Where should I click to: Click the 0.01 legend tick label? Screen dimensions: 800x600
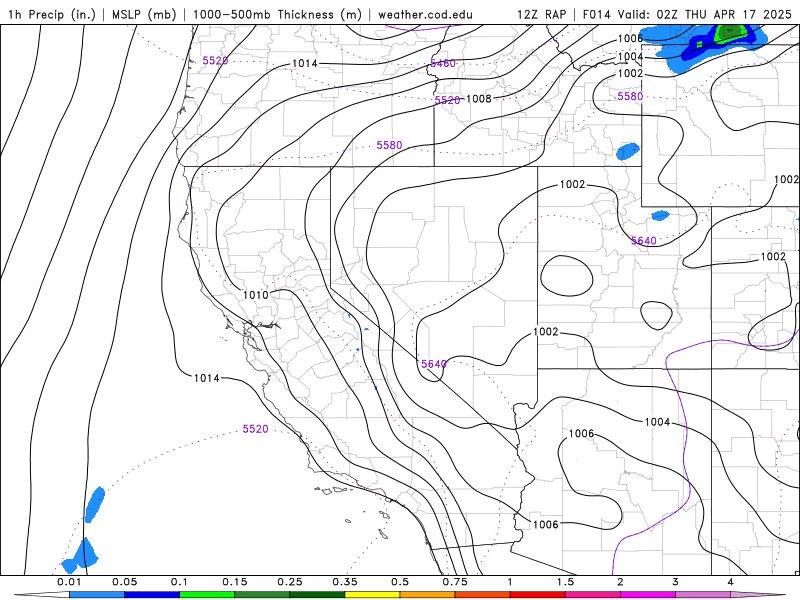pyautogui.click(x=69, y=582)
